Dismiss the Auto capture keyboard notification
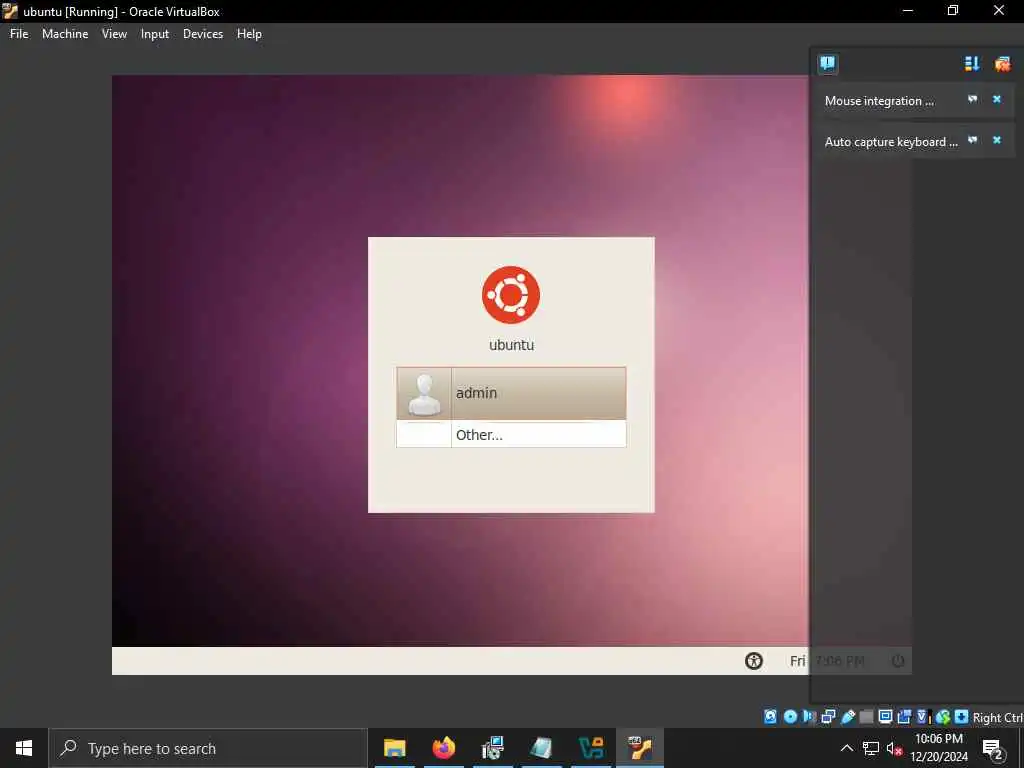The height and width of the screenshot is (768, 1024). tap(997, 140)
